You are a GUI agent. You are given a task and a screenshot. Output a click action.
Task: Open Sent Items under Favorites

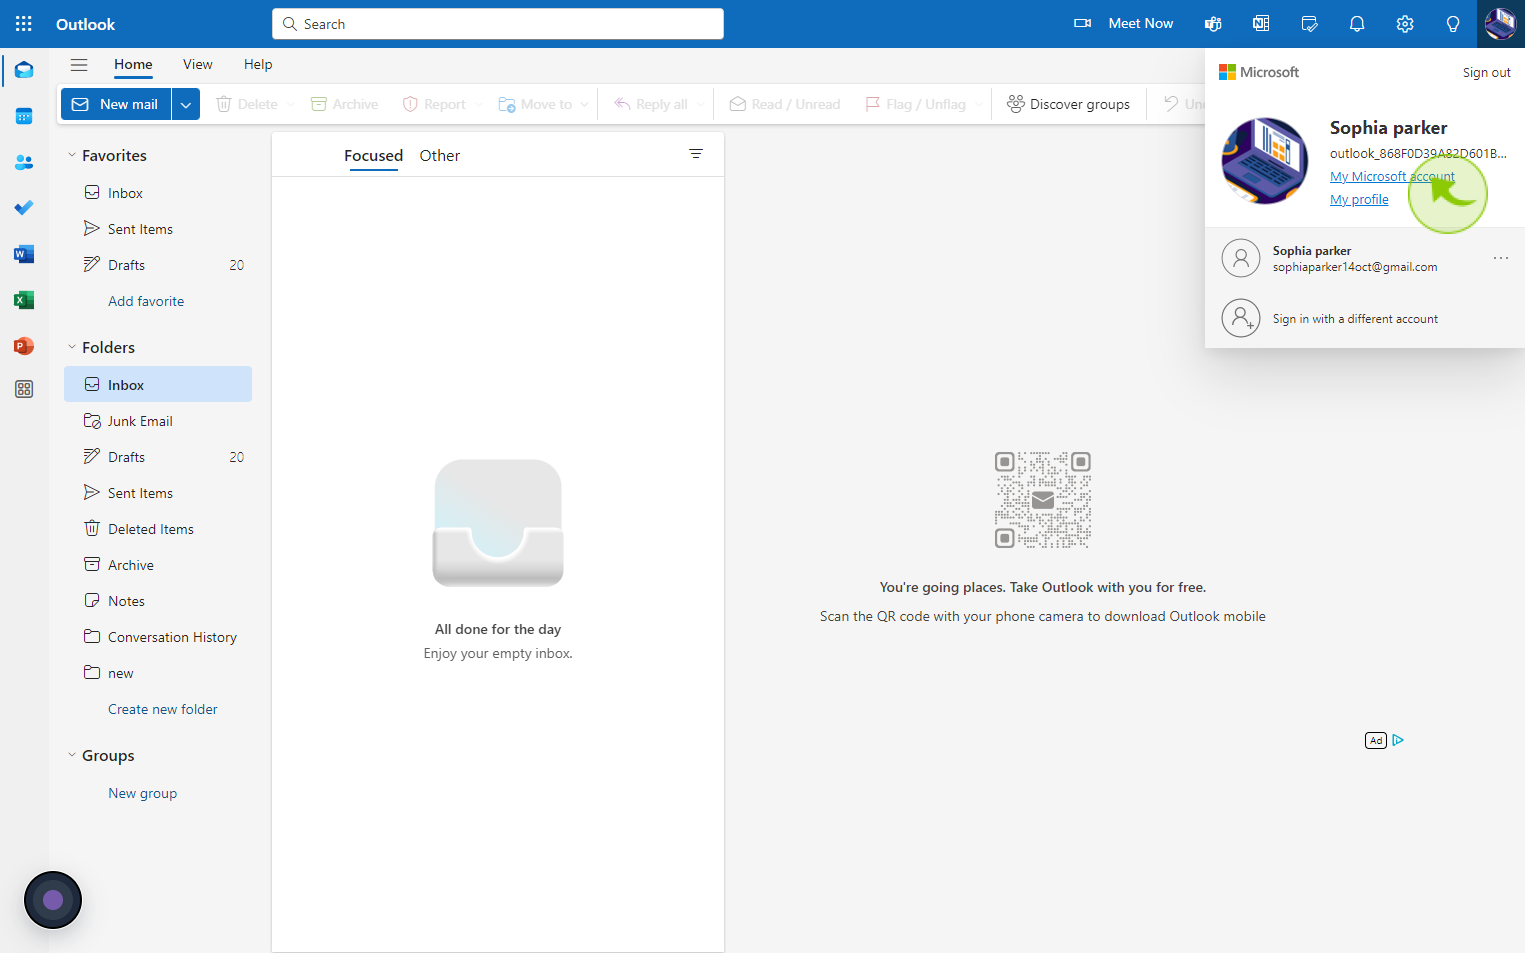(x=158, y=229)
